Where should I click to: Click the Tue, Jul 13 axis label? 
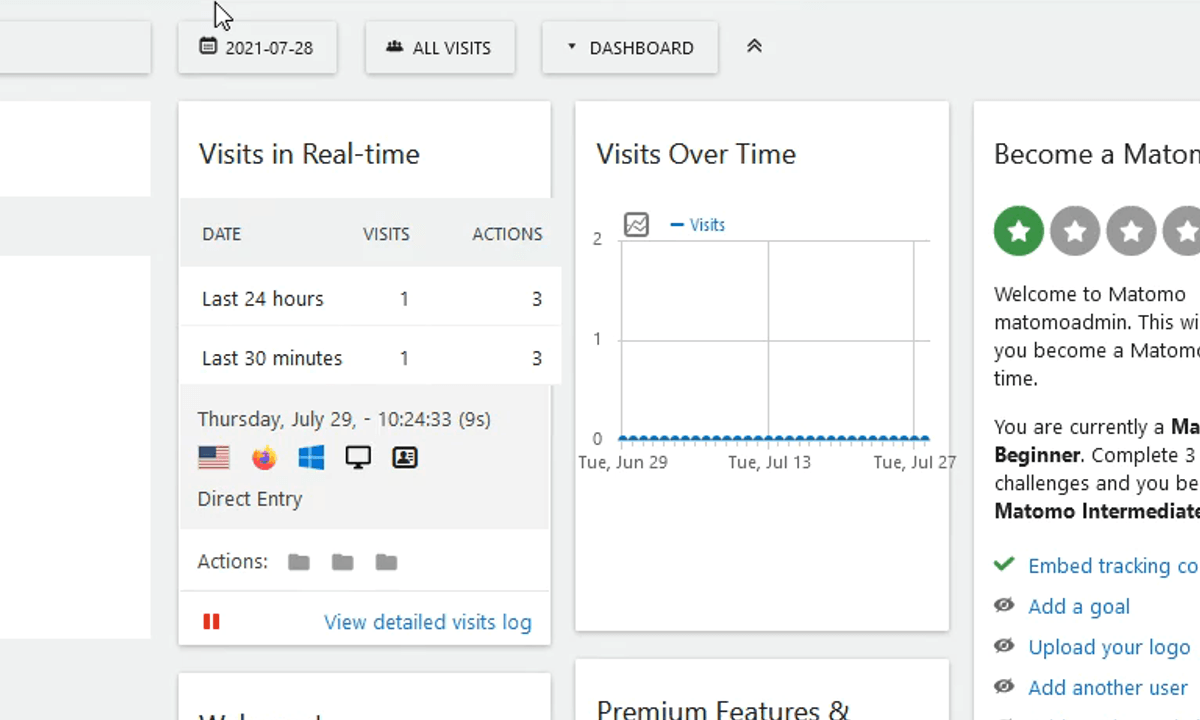(769, 463)
